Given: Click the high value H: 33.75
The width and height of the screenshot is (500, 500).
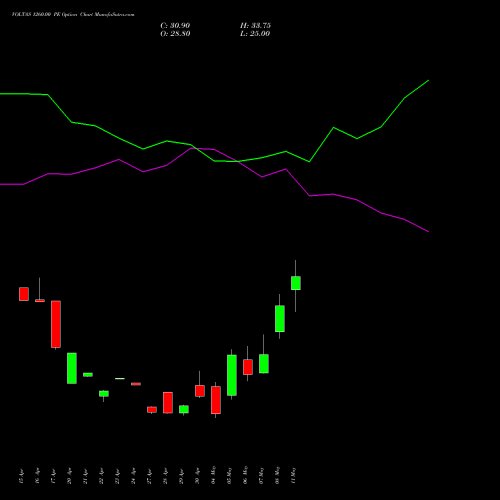Looking at the screenshot, I should click(x=255, y=26).
